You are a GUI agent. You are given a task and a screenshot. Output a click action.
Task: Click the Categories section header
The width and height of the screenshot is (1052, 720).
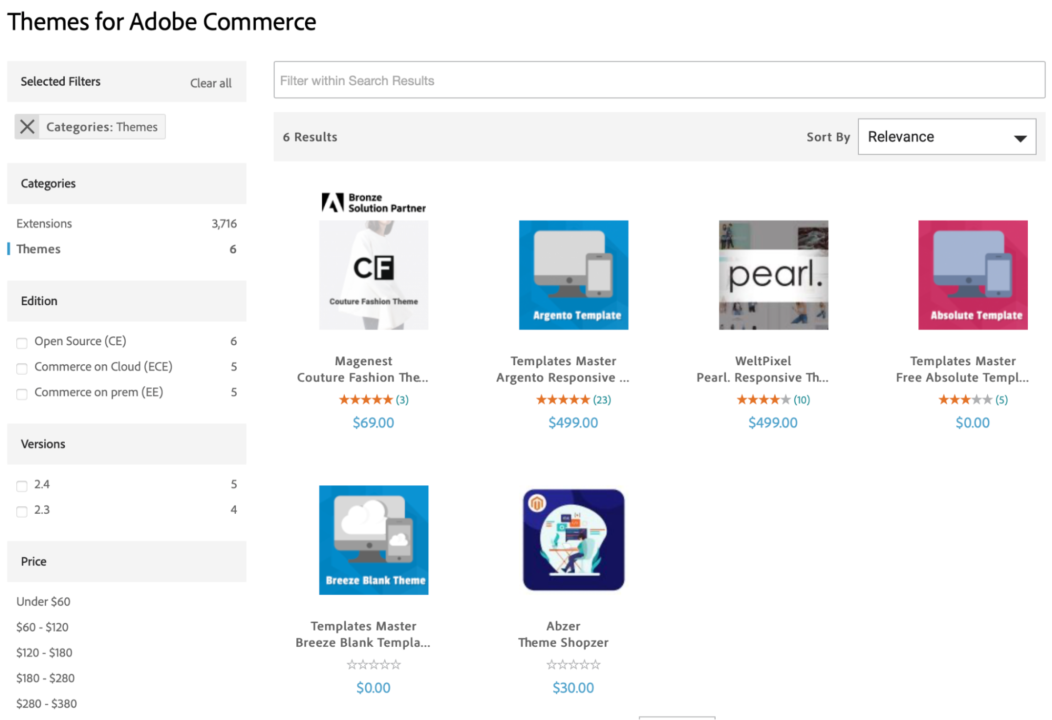[x=127, y=183]
